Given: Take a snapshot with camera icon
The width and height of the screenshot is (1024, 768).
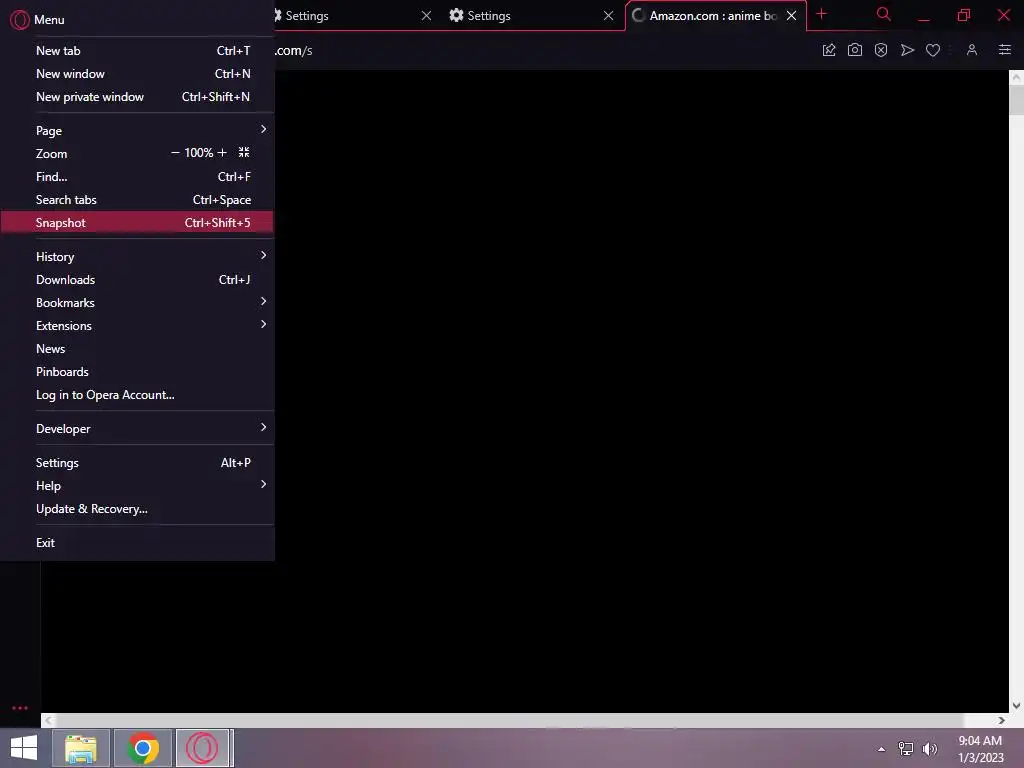Looking at the screenshot, I should [x=855, y=50].
